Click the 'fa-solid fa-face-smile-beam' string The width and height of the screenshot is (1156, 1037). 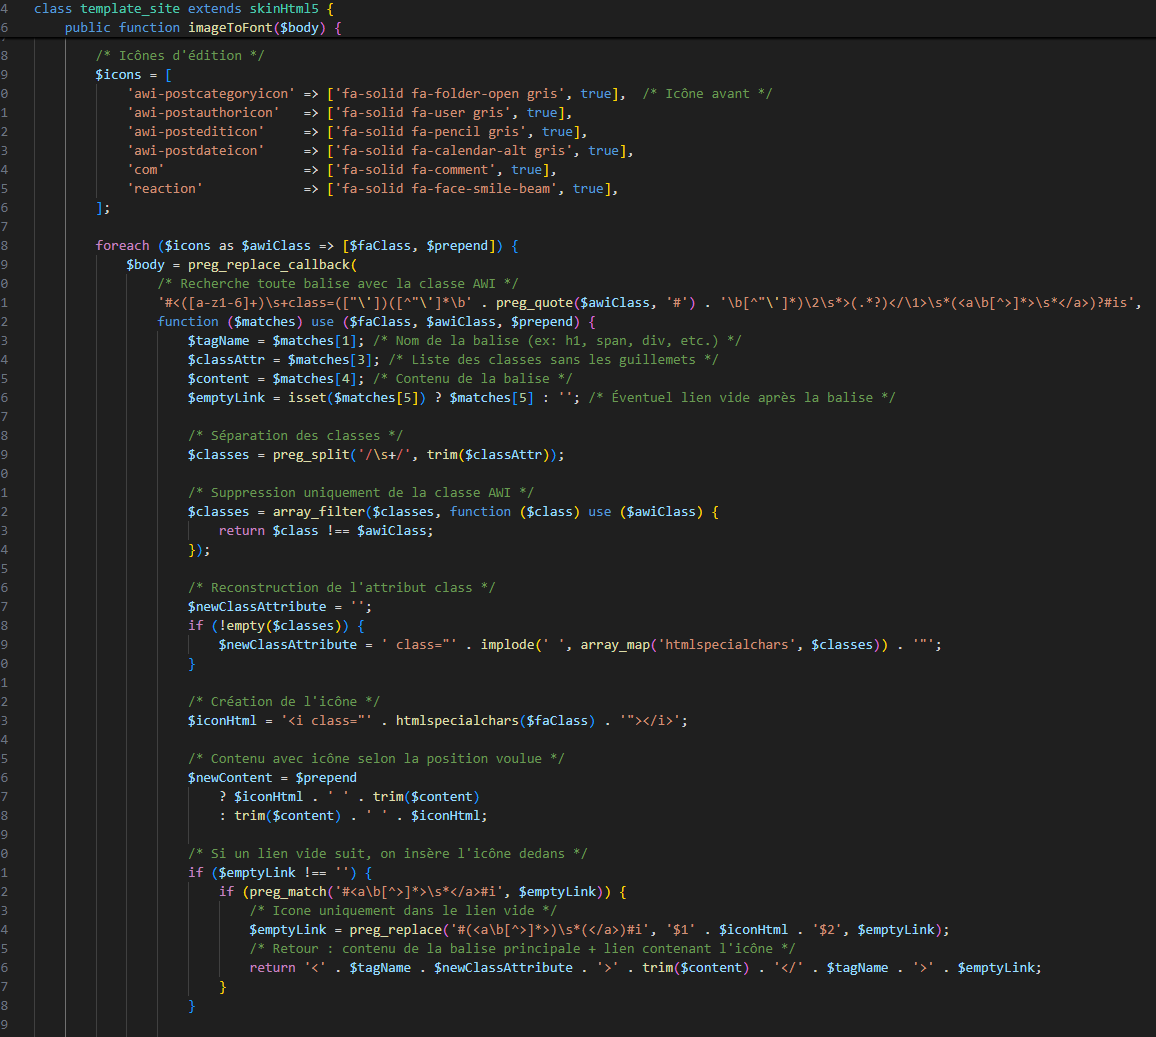(446, 189)
